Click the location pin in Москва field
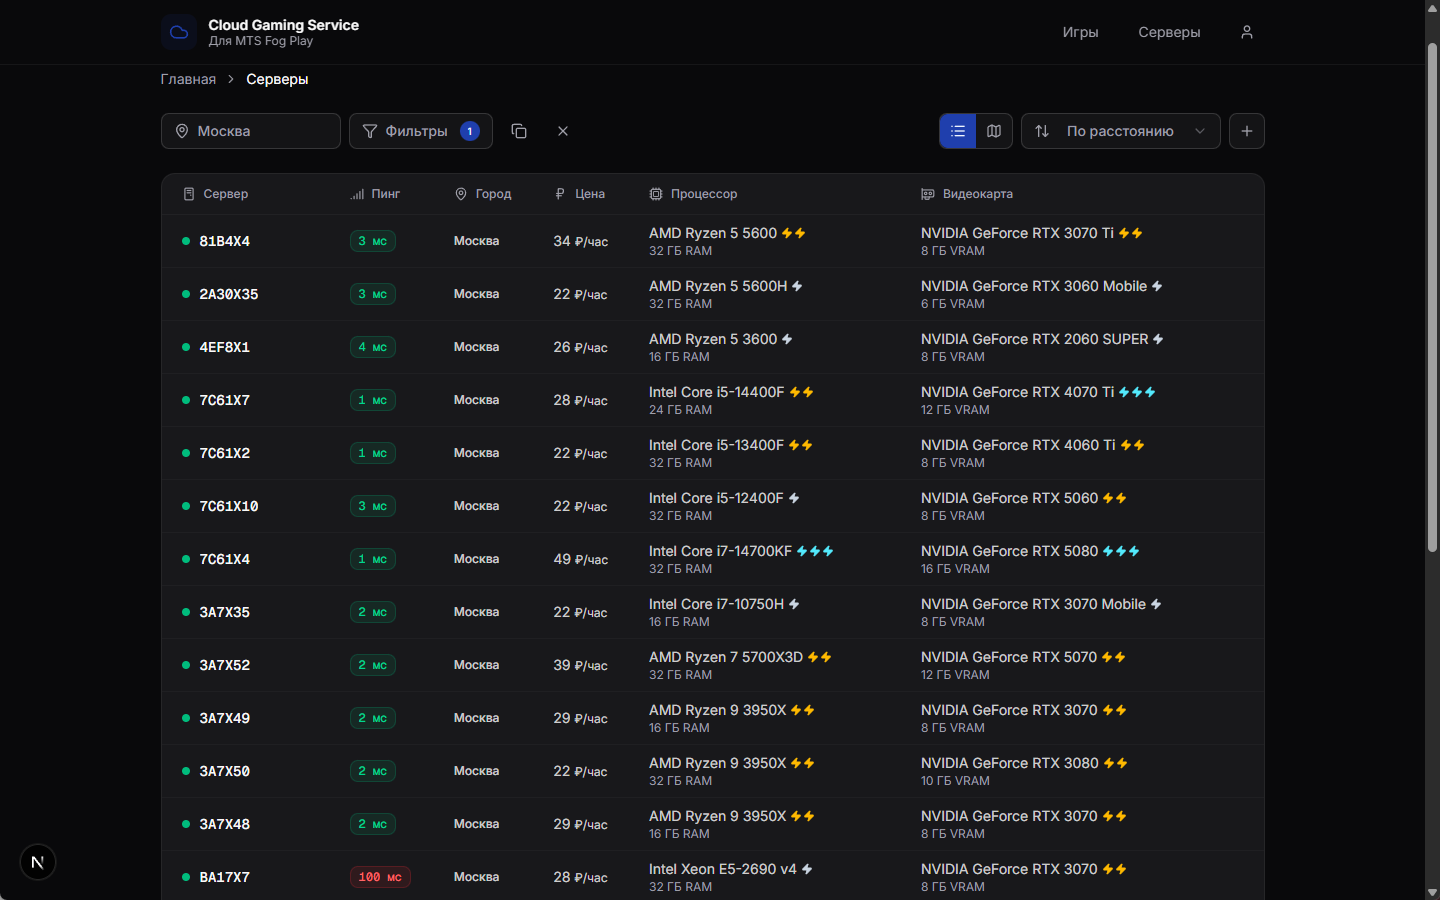This screenshot has height=900, width=1440. coord(182,131)
